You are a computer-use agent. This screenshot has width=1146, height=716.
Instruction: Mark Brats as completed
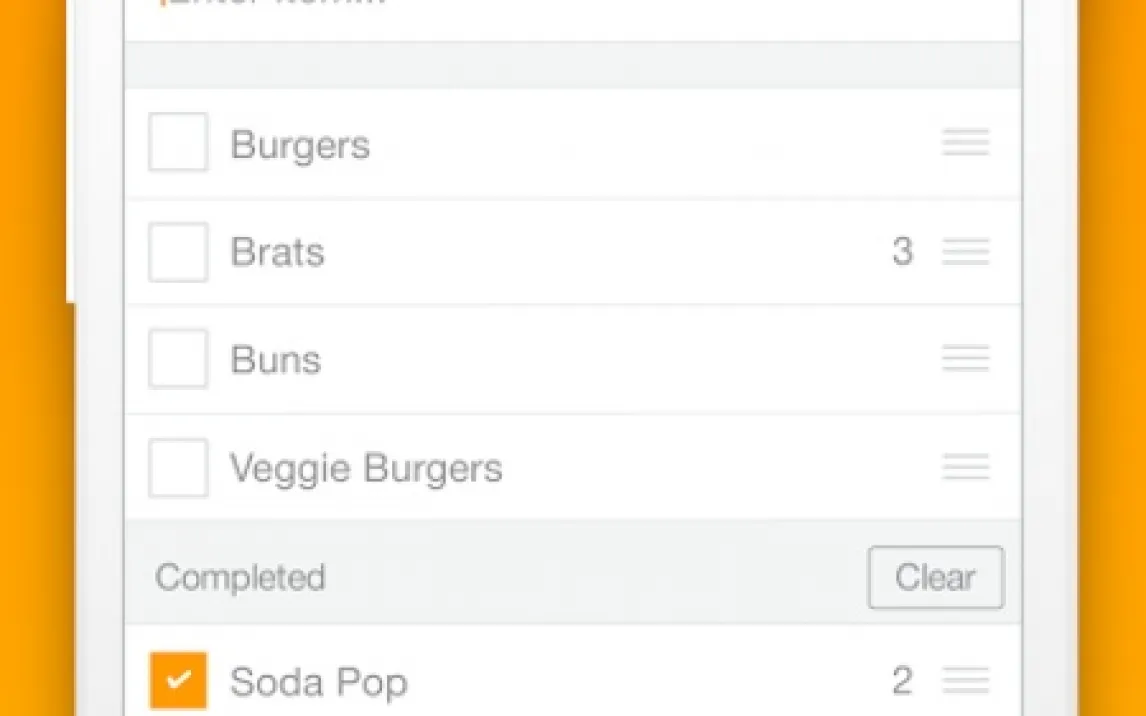[178, 252]
